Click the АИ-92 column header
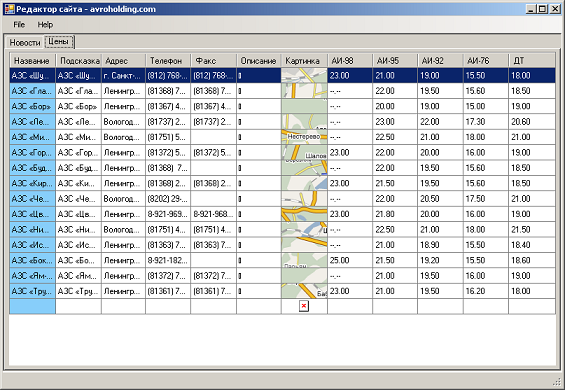The width and height of the screenshot is (565, 390). pyautogui.click(x=440, y=61)
